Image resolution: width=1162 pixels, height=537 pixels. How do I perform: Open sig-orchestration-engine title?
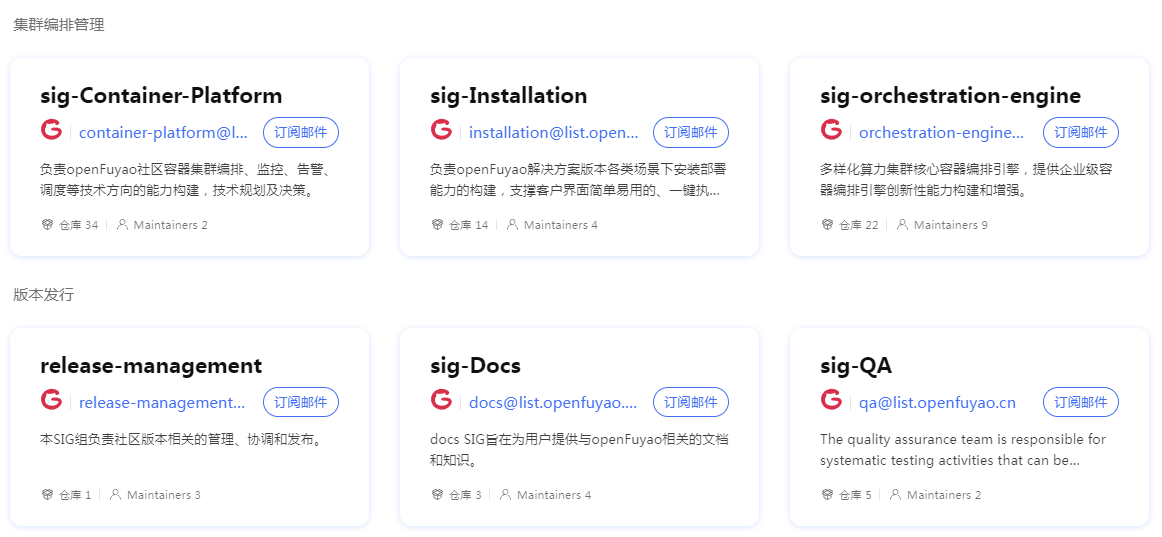tap(950, 96)
